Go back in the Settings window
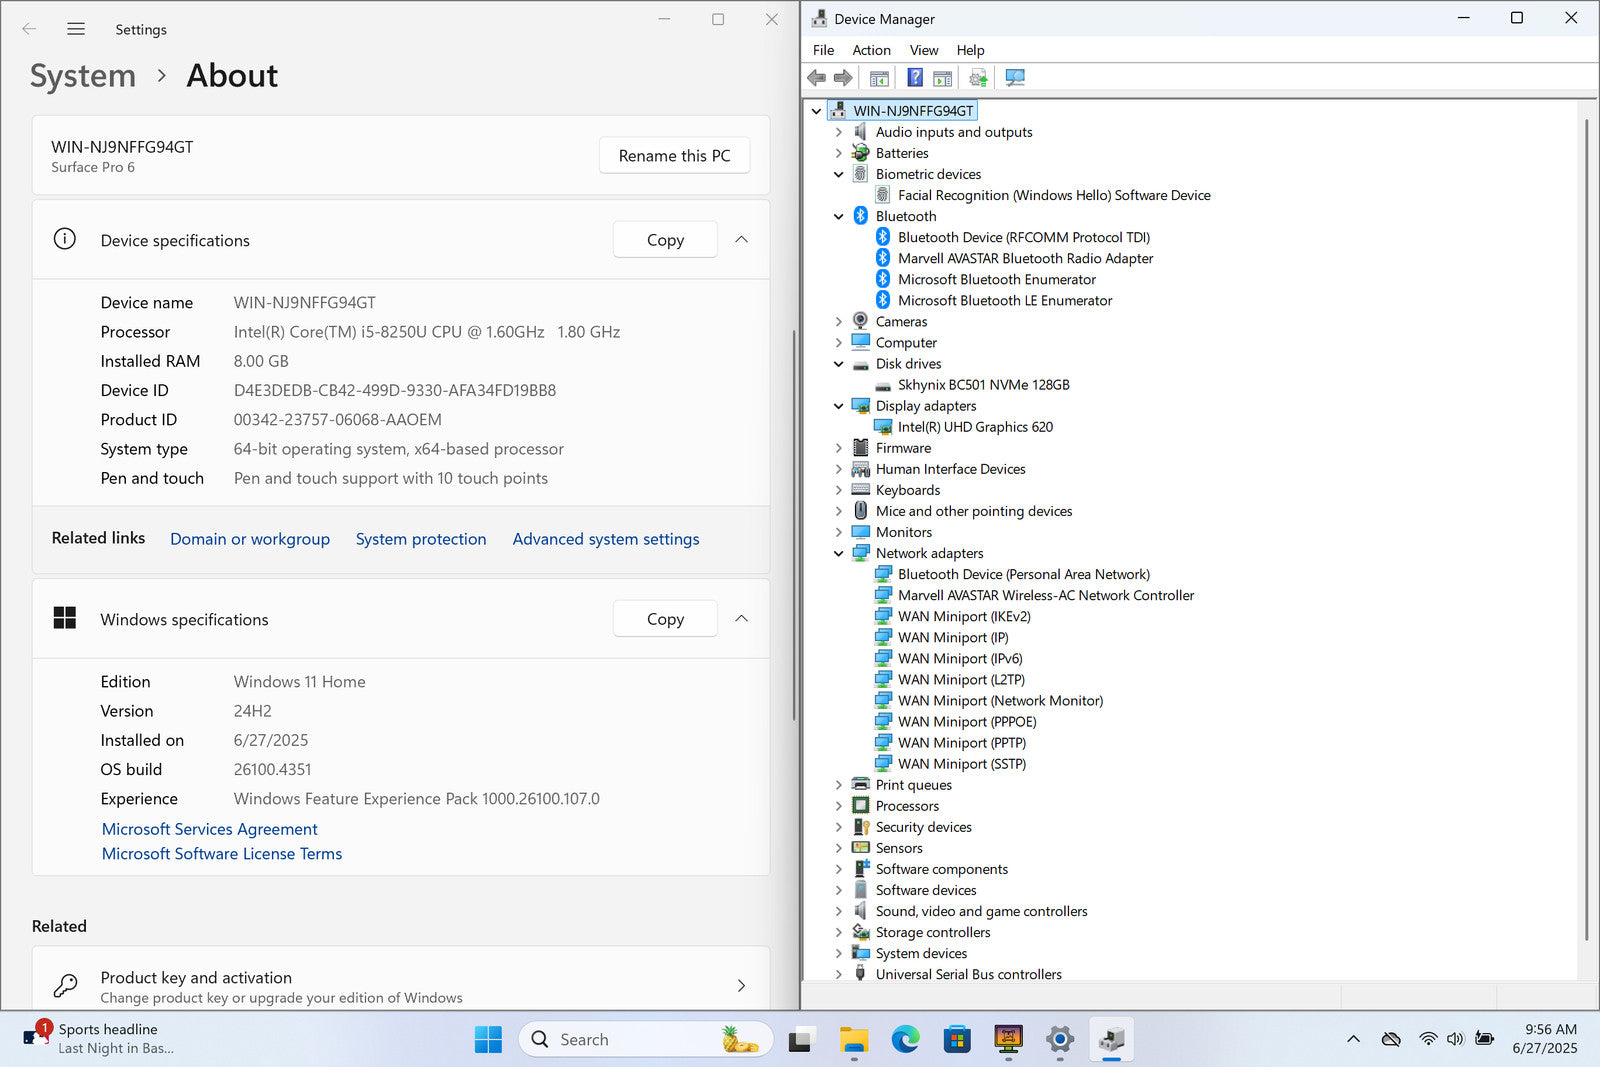 29,29
